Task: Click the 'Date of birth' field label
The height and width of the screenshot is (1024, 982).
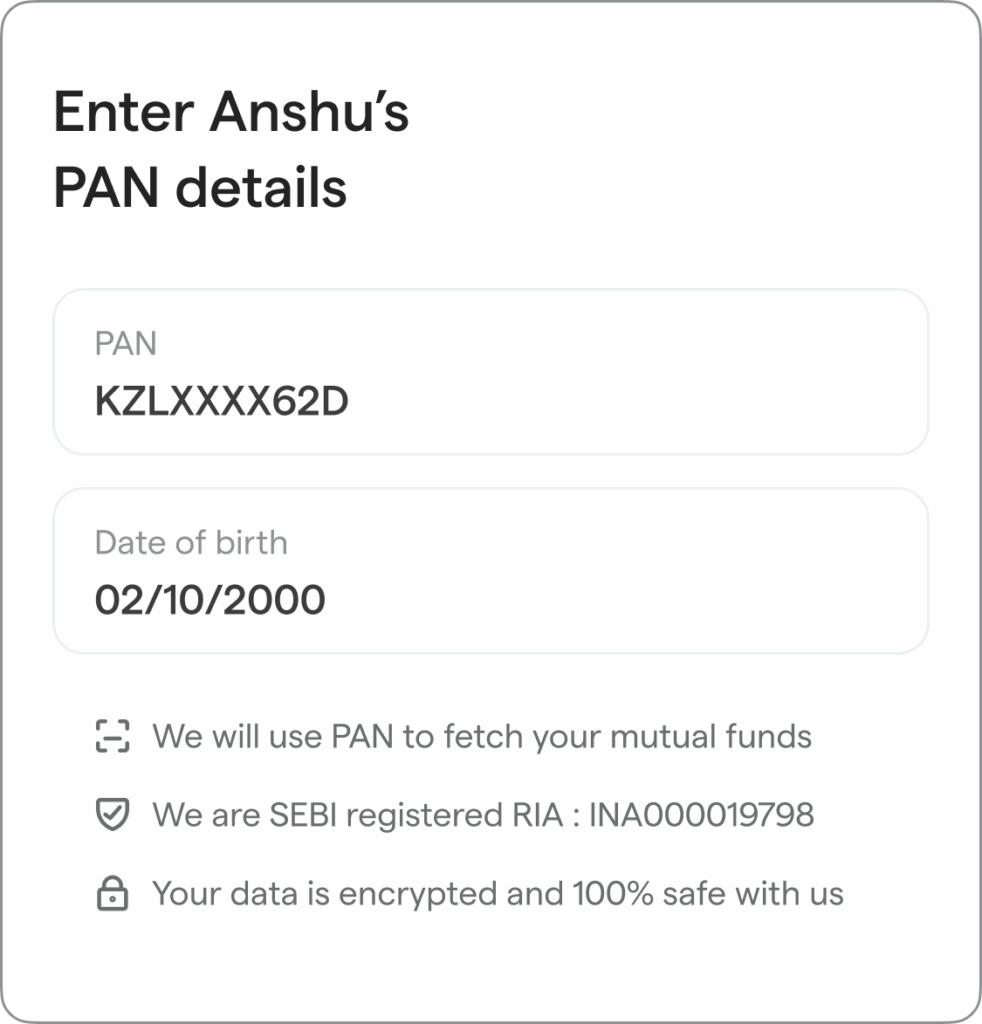Action: [x=191, y=543]
